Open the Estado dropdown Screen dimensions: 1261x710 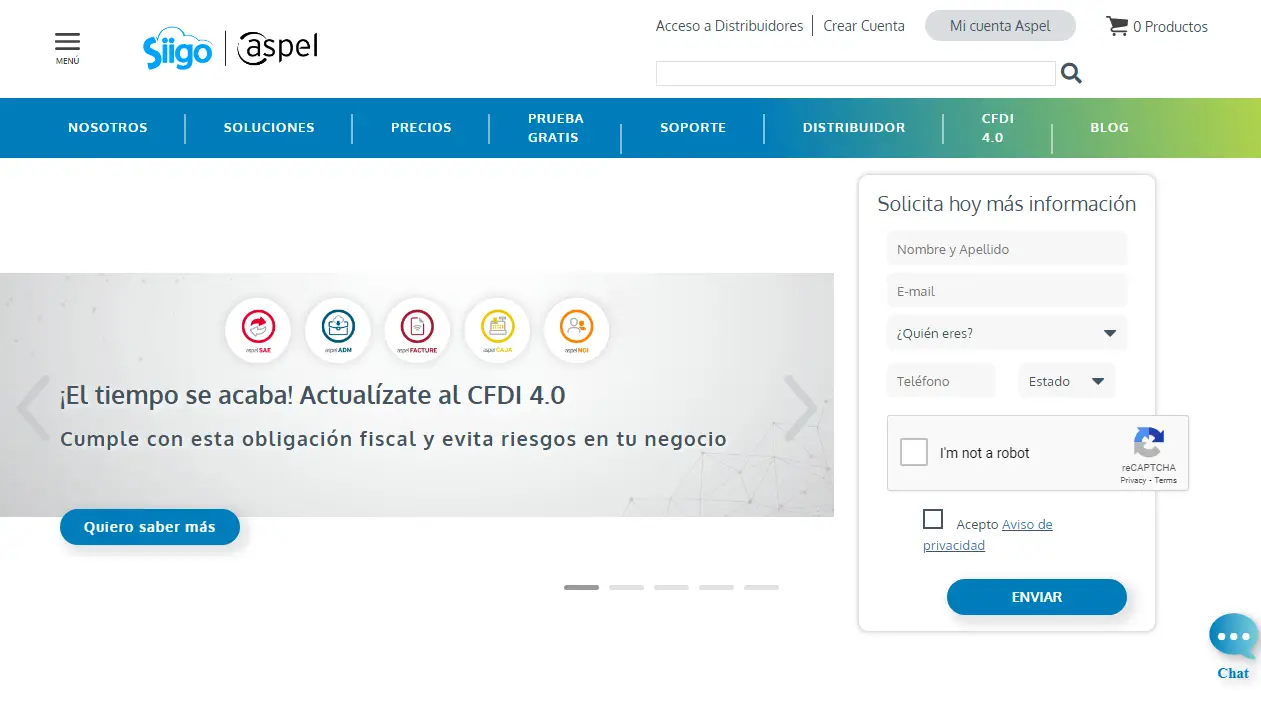pyautogui.click(x=1066, y=381)
